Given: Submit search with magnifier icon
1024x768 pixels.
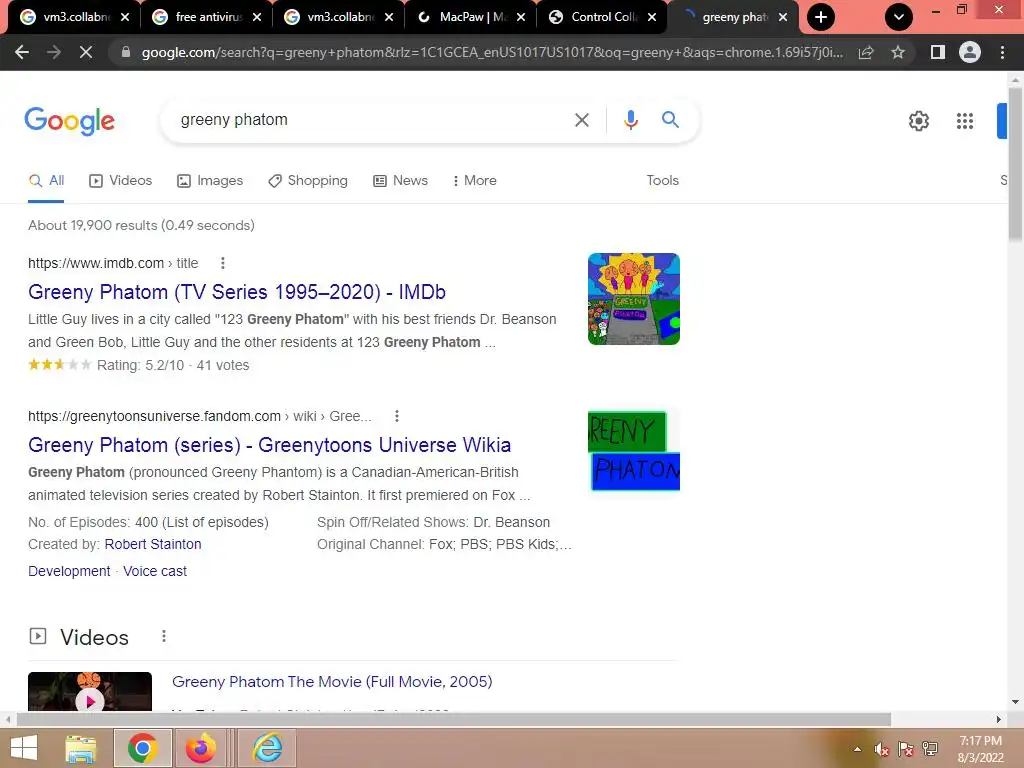Looking at the screenshot, I should point(670,120).
